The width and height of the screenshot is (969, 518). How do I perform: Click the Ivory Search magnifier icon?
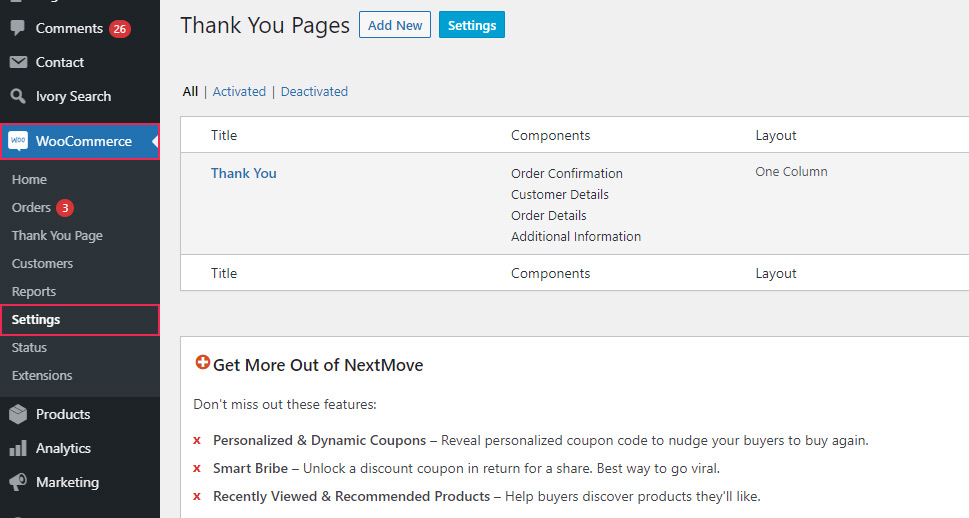coord(18,96)
